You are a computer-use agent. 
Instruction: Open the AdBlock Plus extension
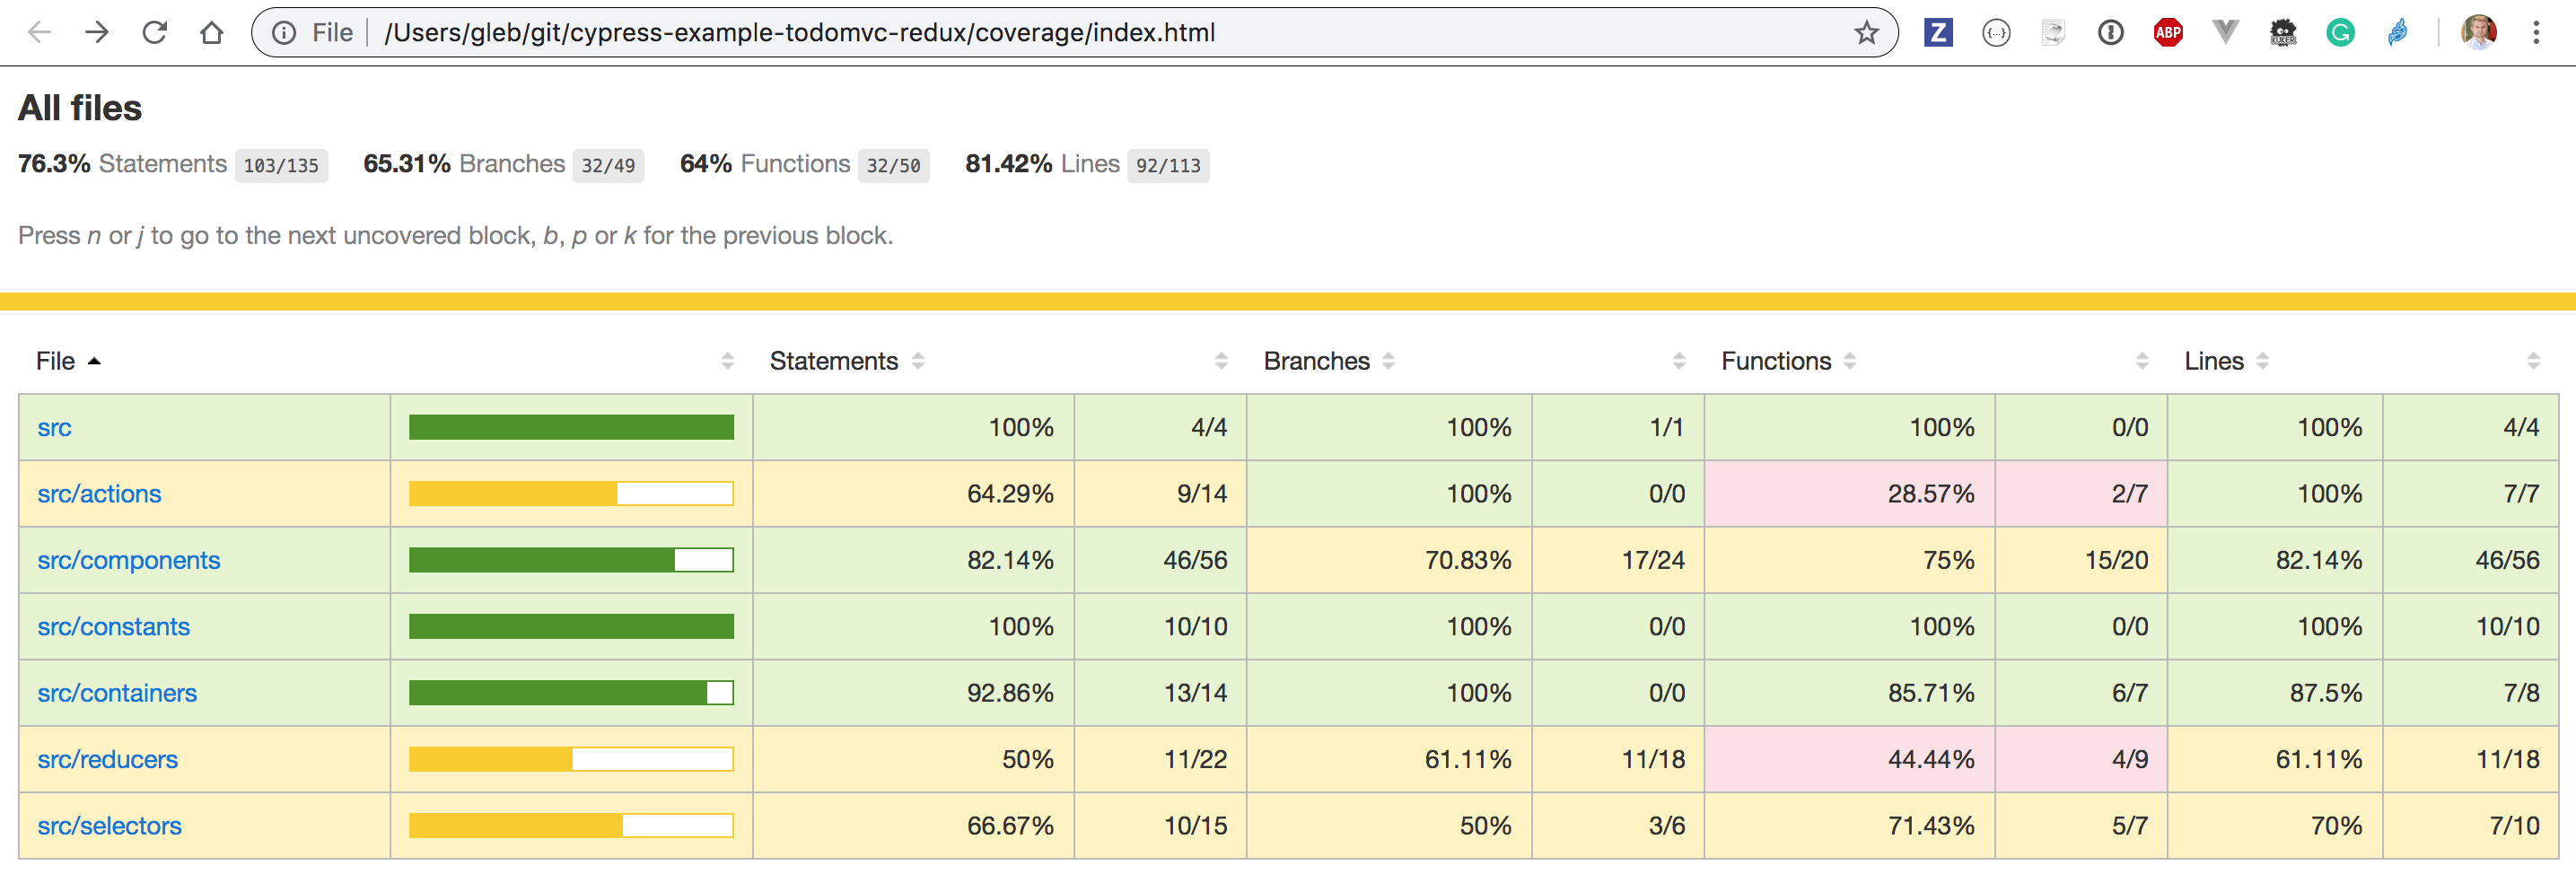pyautogui.click(x=2167, y=33)
